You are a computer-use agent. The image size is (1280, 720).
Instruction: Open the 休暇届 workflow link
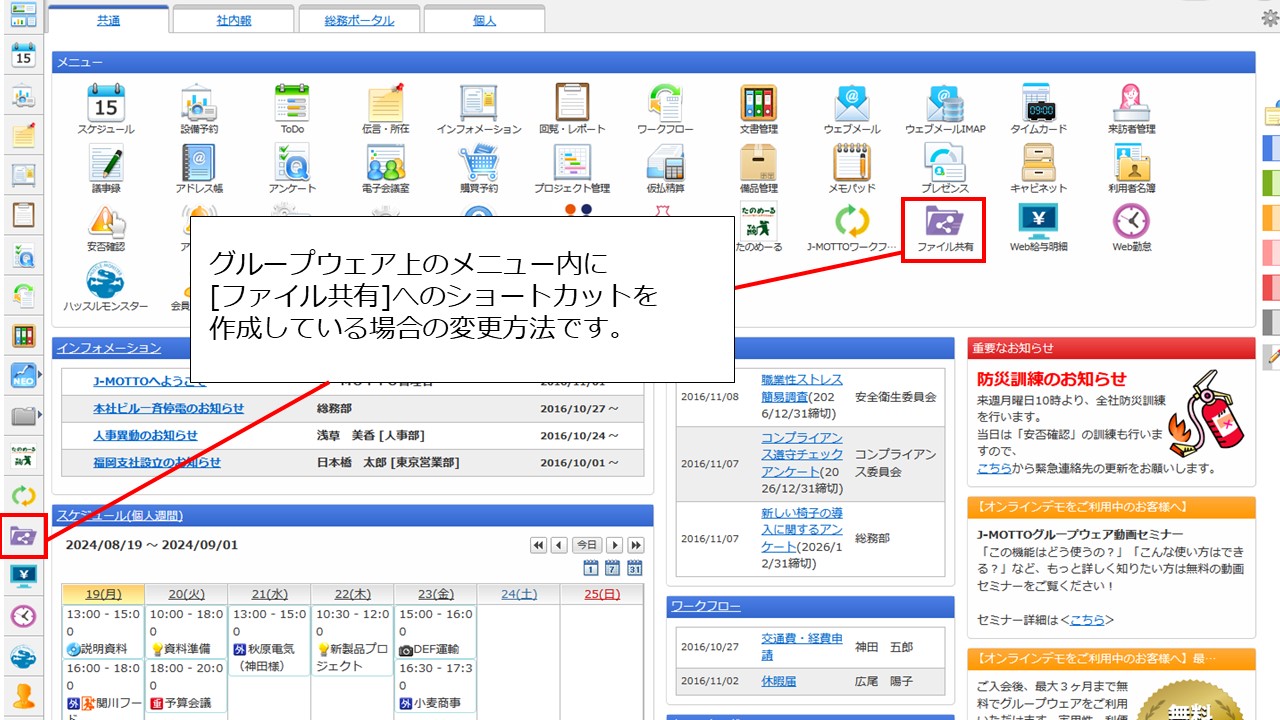tap(778, 681)
